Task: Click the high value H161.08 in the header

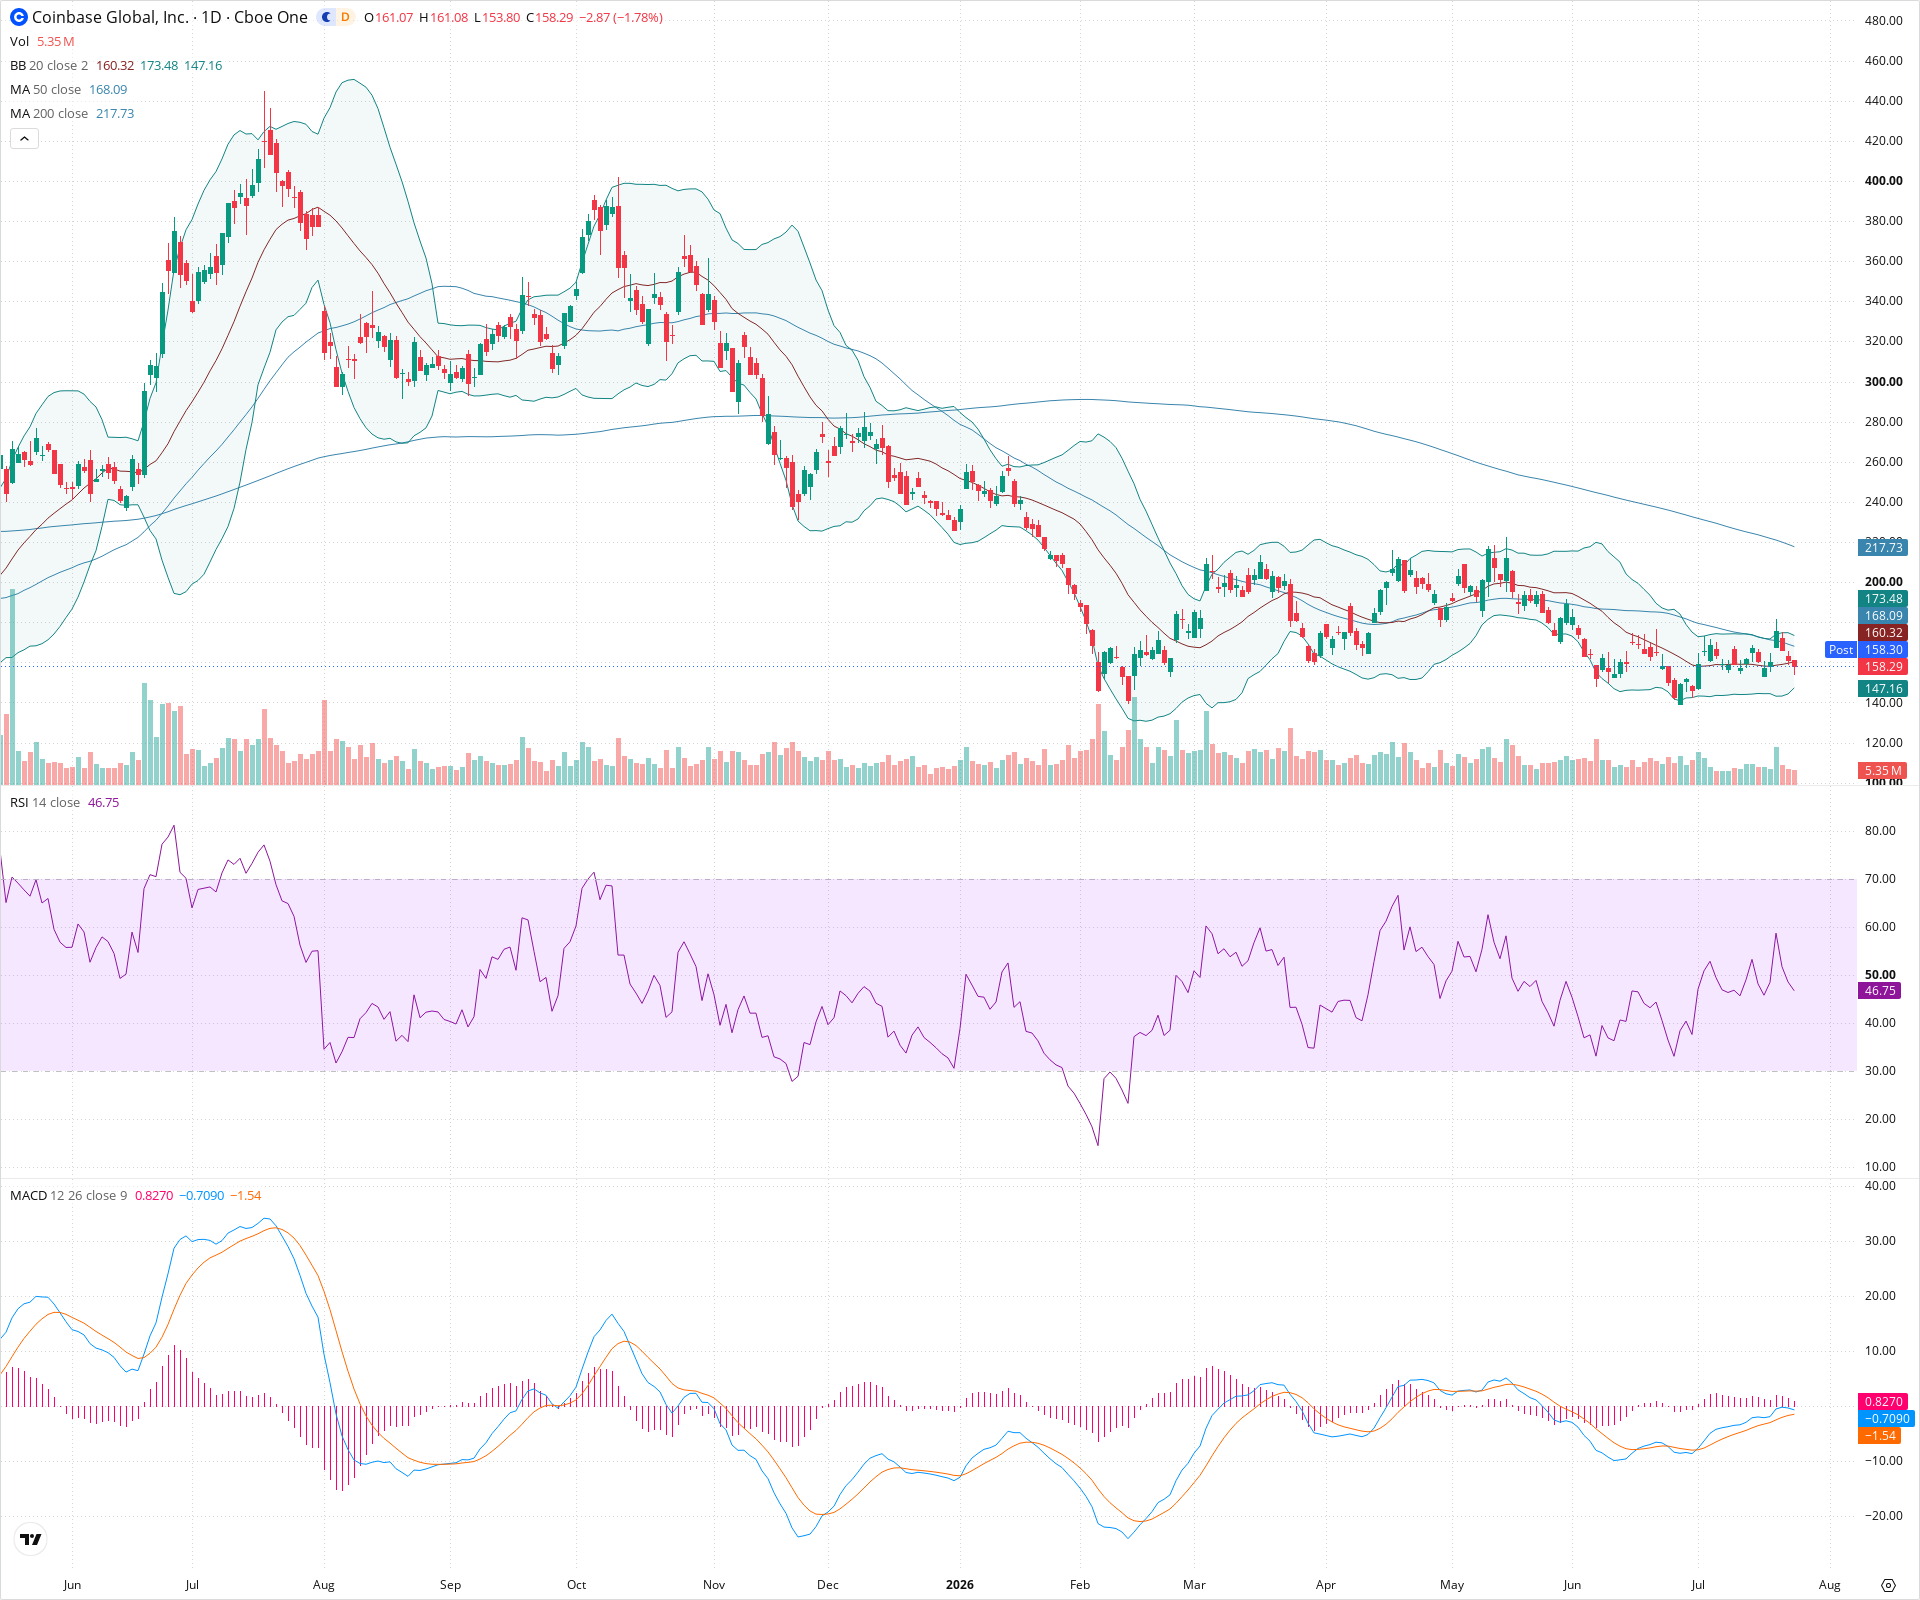Action: tap(443, 18)
